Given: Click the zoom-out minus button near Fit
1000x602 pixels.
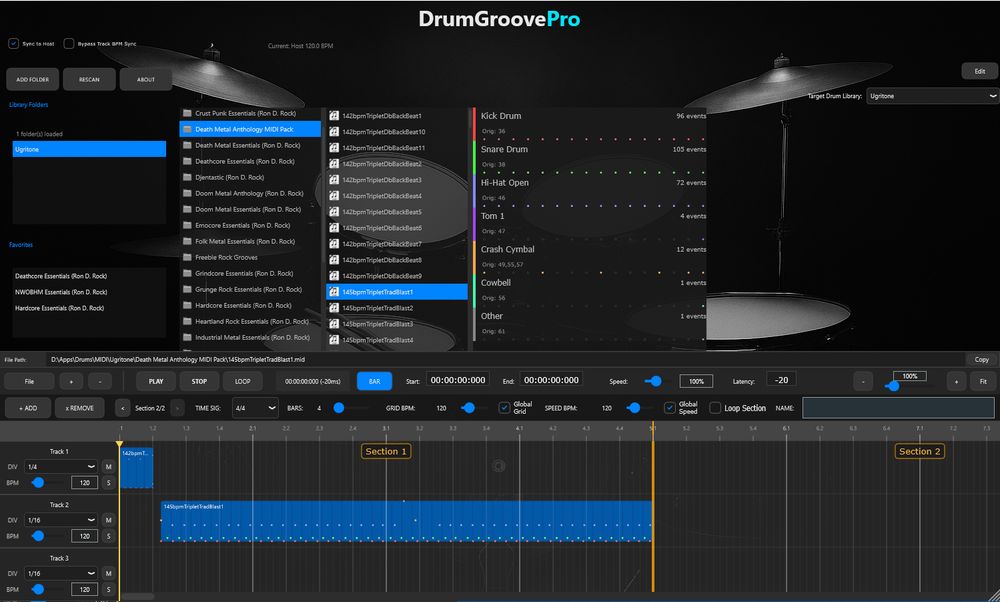Looking at the screenshot, I should (863, 381).
